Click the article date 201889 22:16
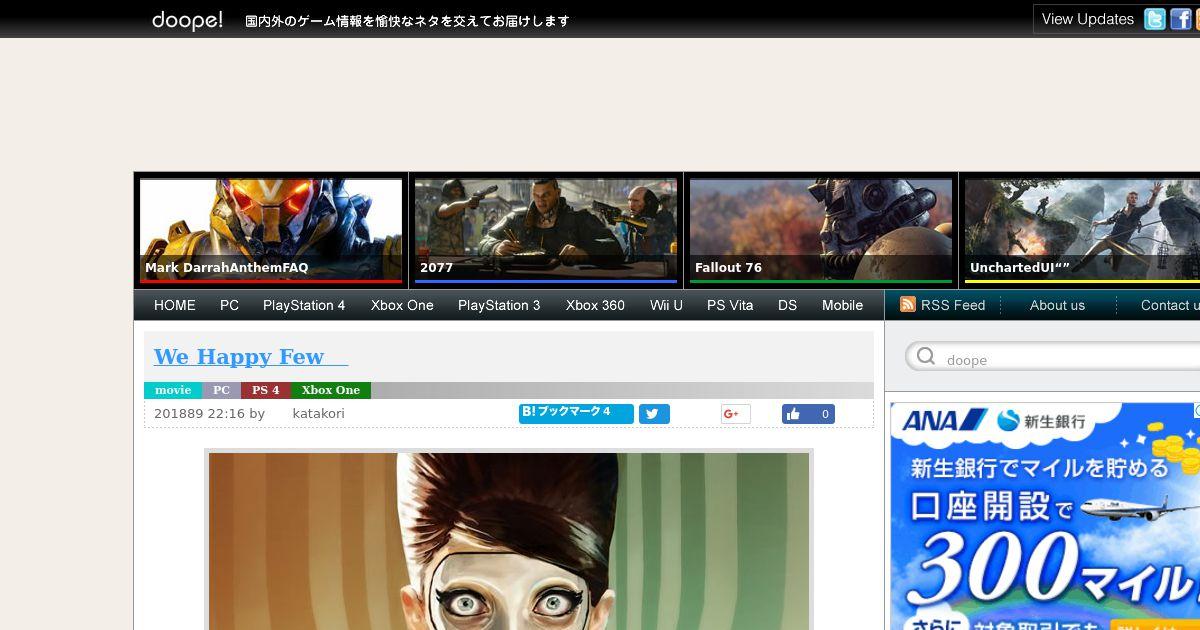Image resolution: width=1200 pixels, height=630 pixels. tap(199, 413)
